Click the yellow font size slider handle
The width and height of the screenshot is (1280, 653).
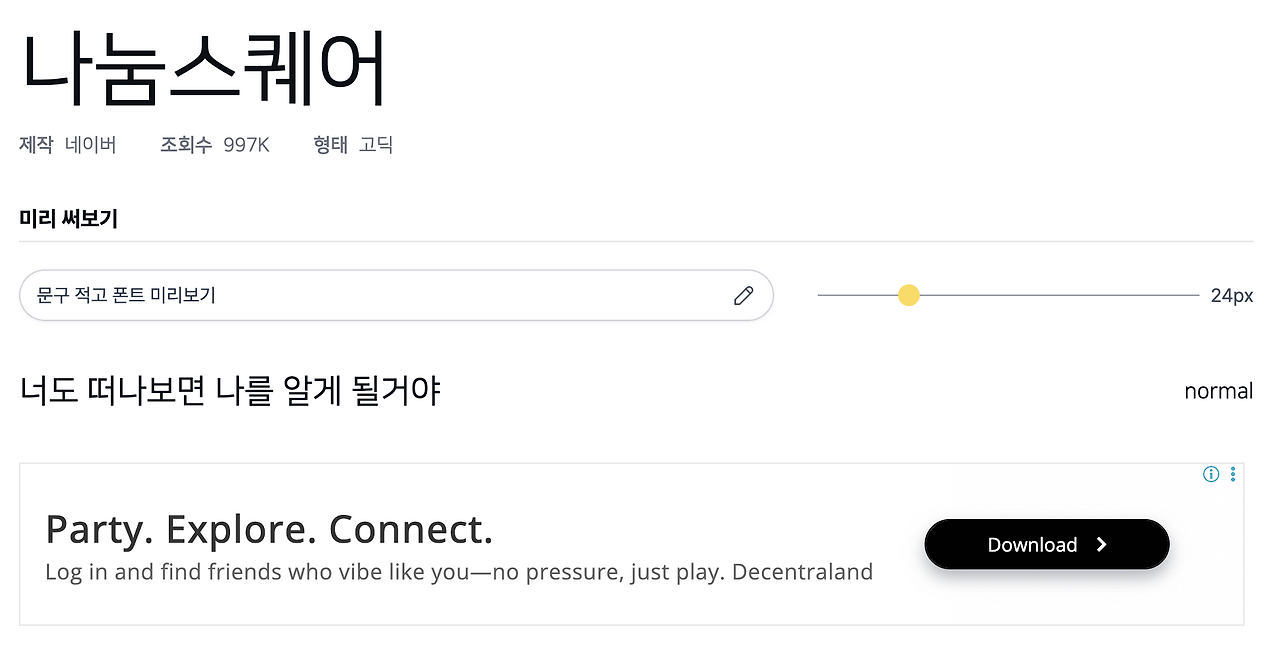pos(908,295)
